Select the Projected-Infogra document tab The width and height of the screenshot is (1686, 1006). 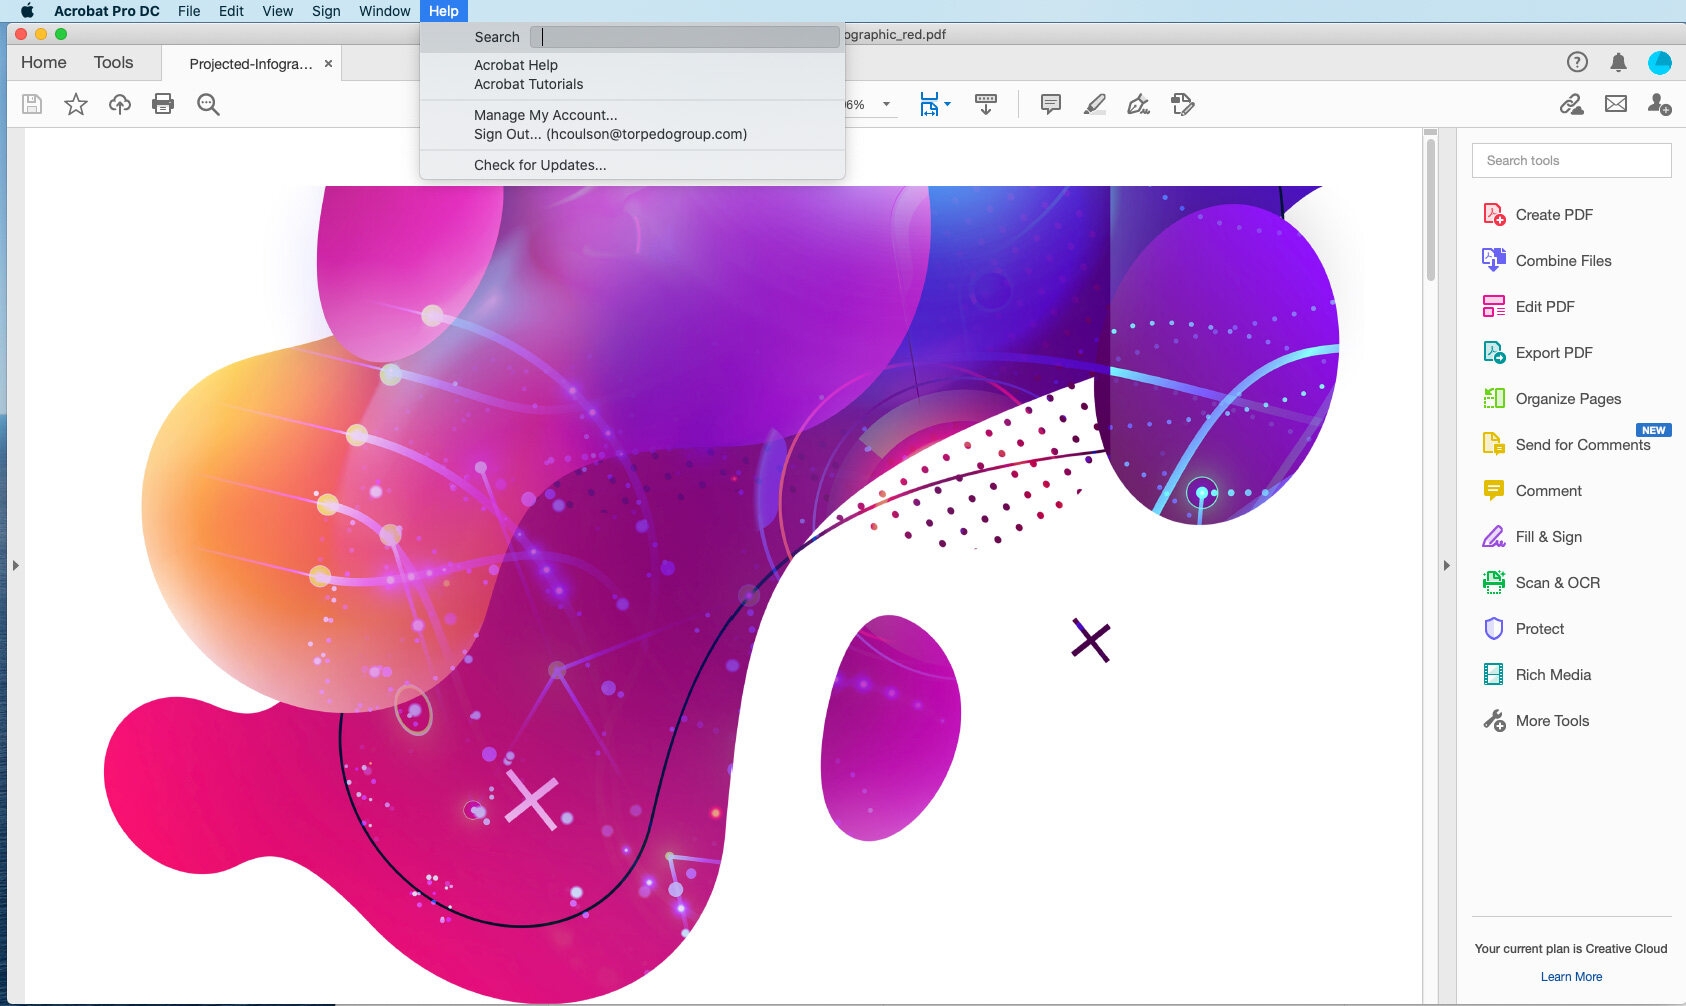click(x=251, y=64)
